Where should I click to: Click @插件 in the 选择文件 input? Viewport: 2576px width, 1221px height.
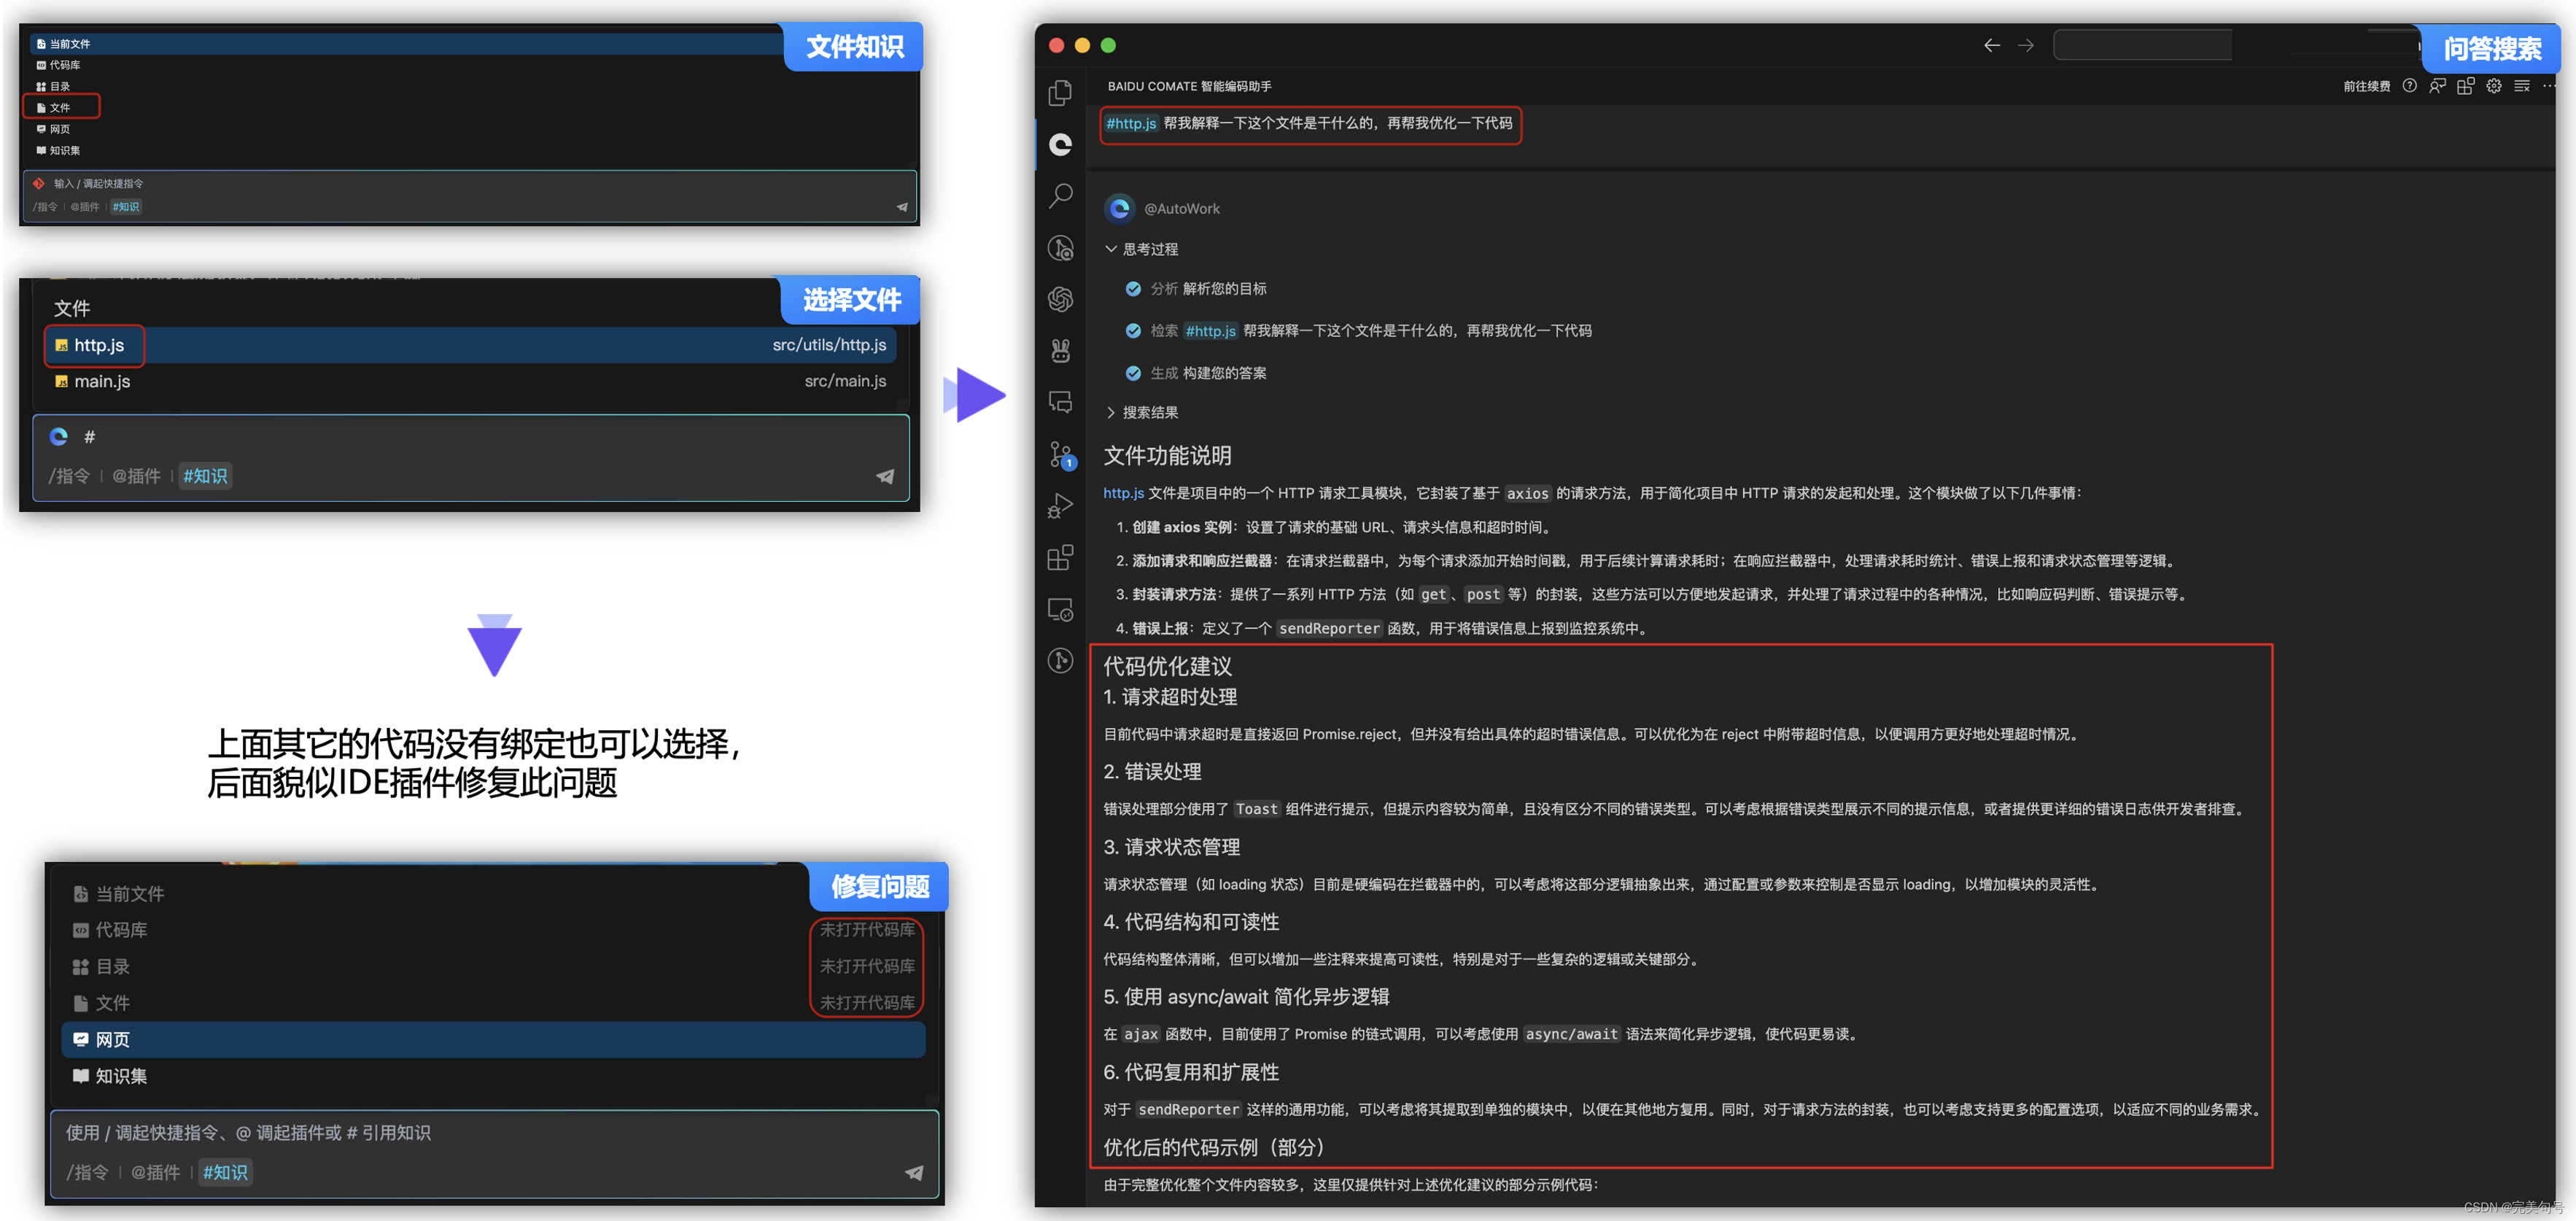[x=136, y=476]
